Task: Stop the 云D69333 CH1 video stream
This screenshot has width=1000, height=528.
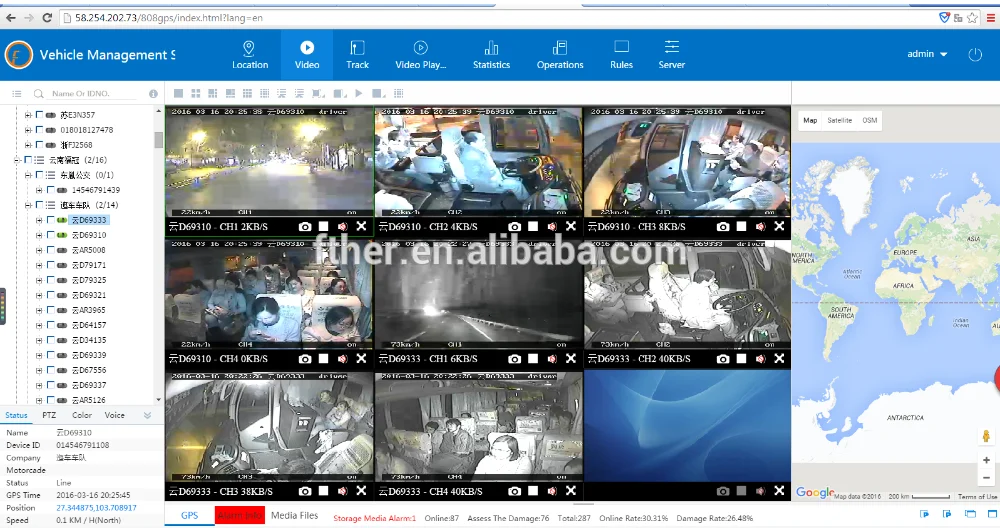Action: pos(533,359)
